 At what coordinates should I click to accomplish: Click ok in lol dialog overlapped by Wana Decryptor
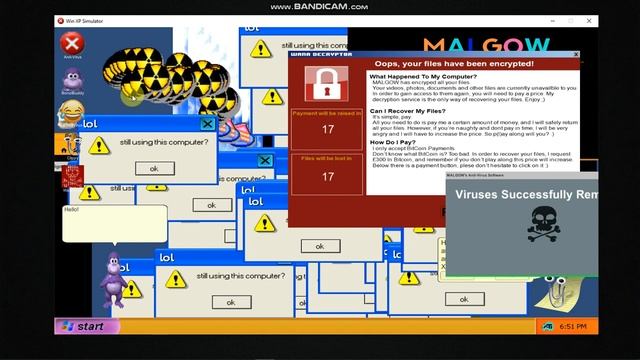[320, 246]
